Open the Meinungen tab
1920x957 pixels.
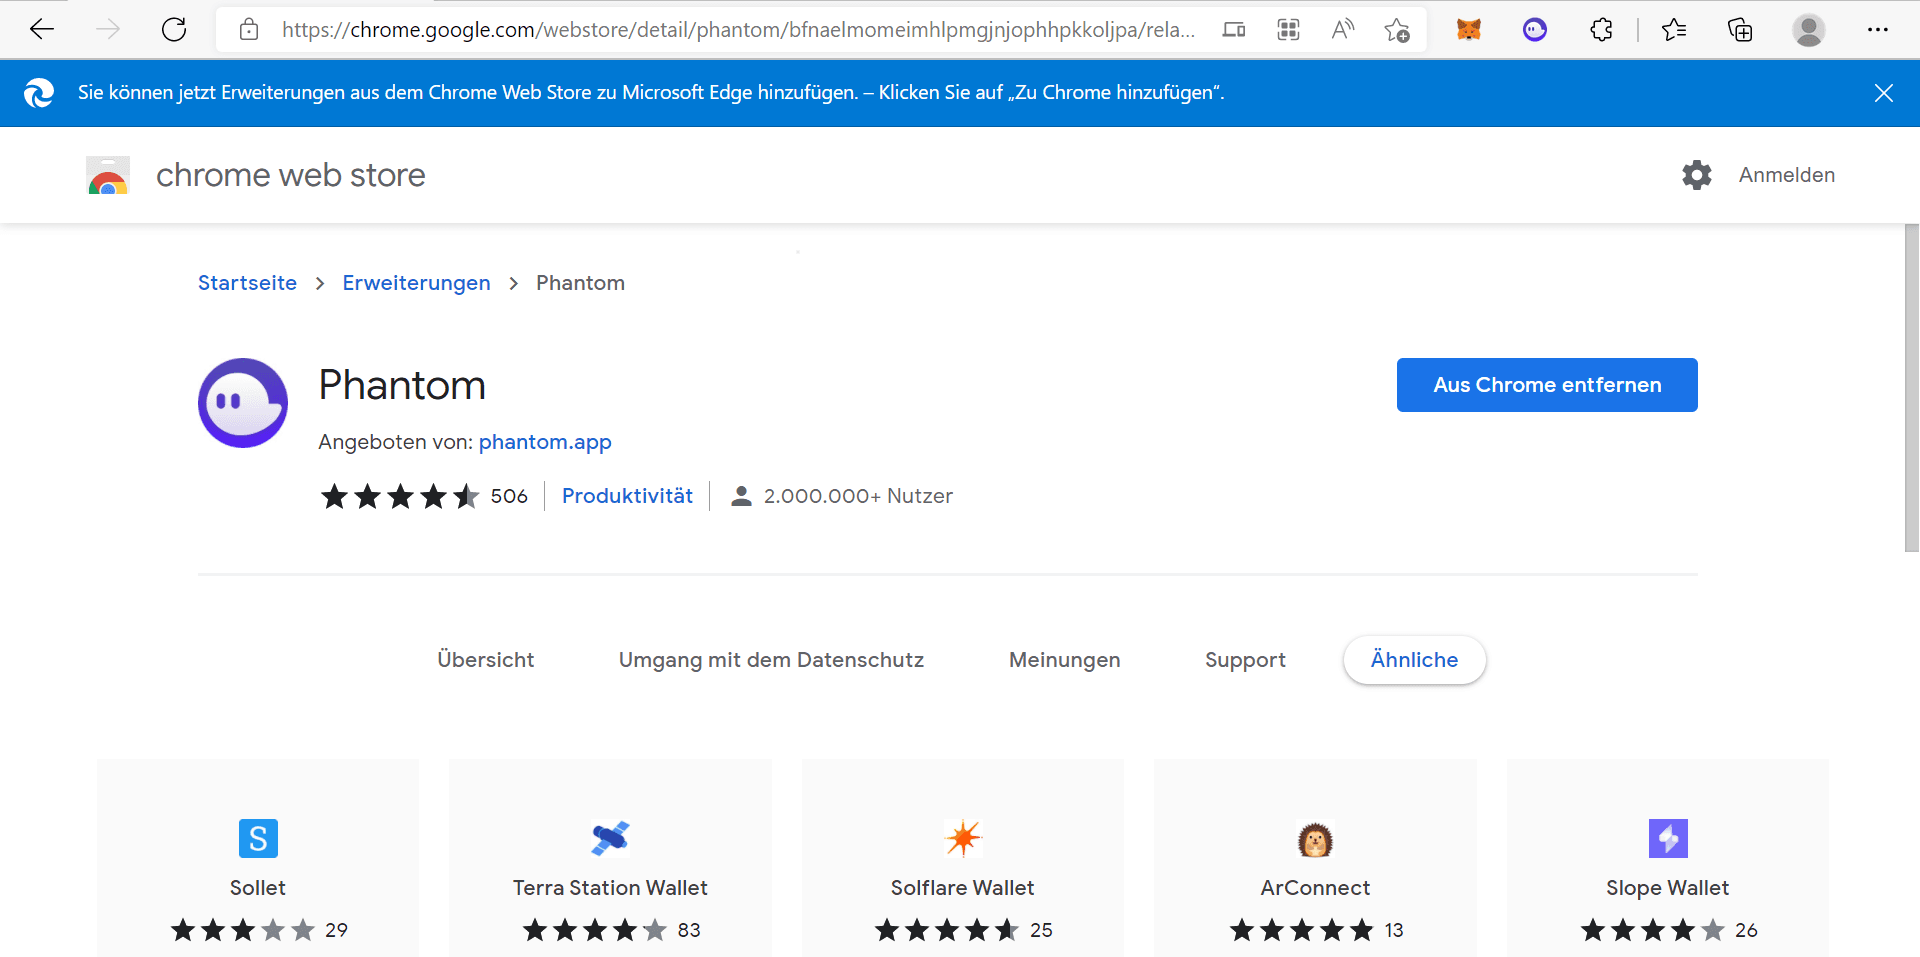click(1064, 660)
